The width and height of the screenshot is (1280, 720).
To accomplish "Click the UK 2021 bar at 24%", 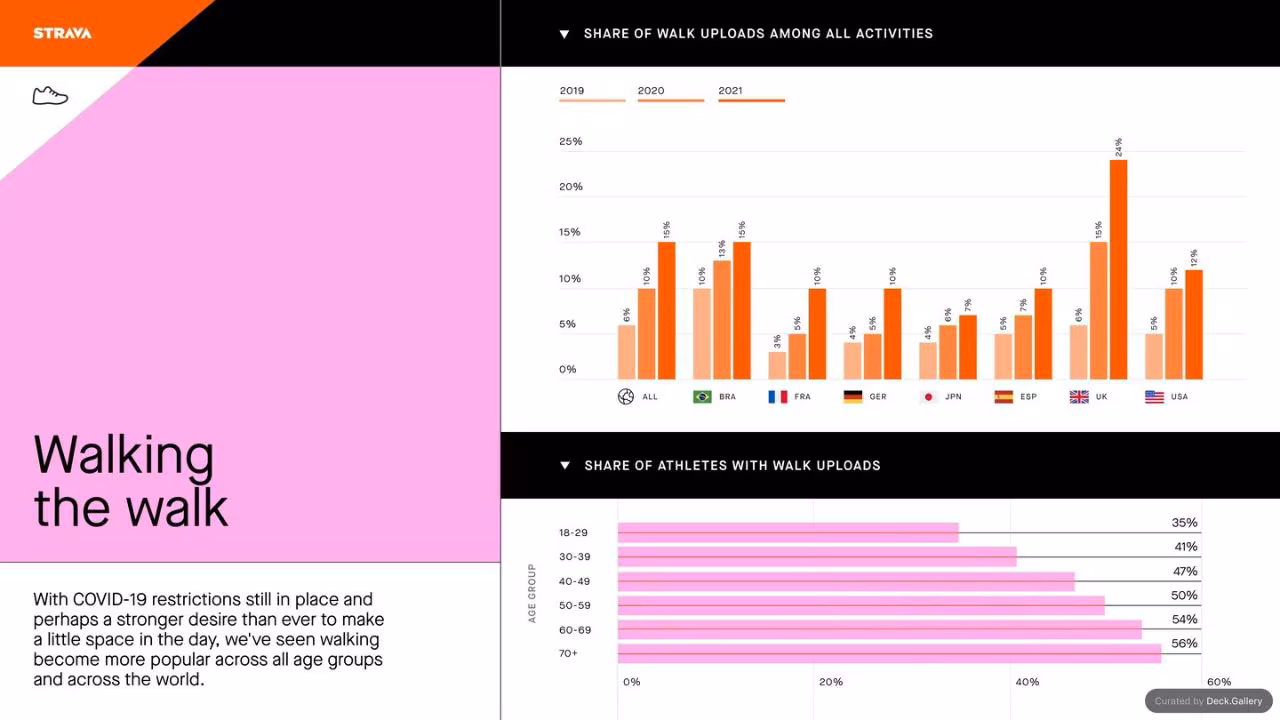I will point(1118,270).
